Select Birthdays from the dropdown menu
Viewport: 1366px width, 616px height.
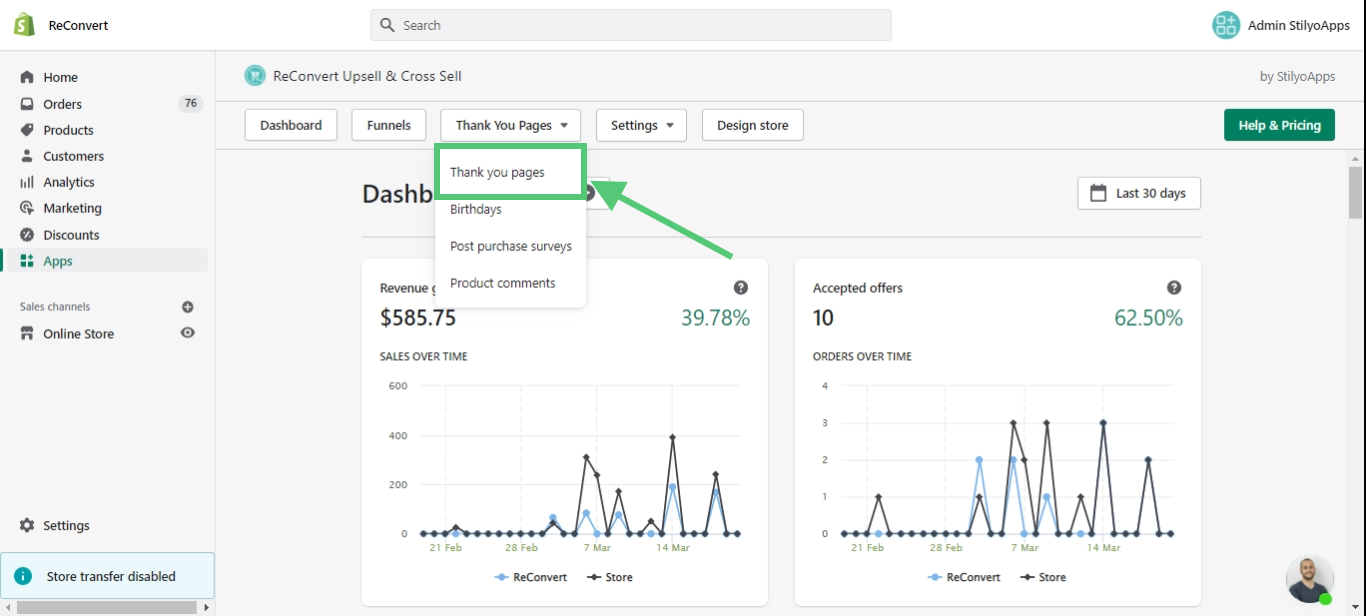tap(476, 209)
